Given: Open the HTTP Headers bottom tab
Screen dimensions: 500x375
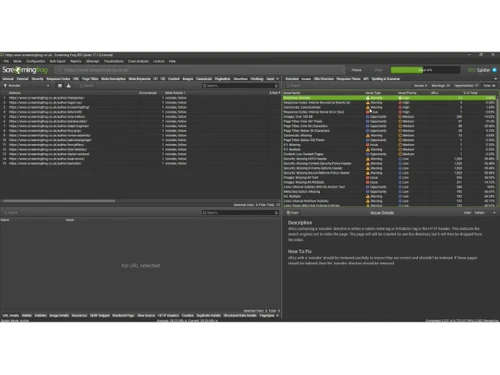Looking at the screenshot, I should (169, 315).
